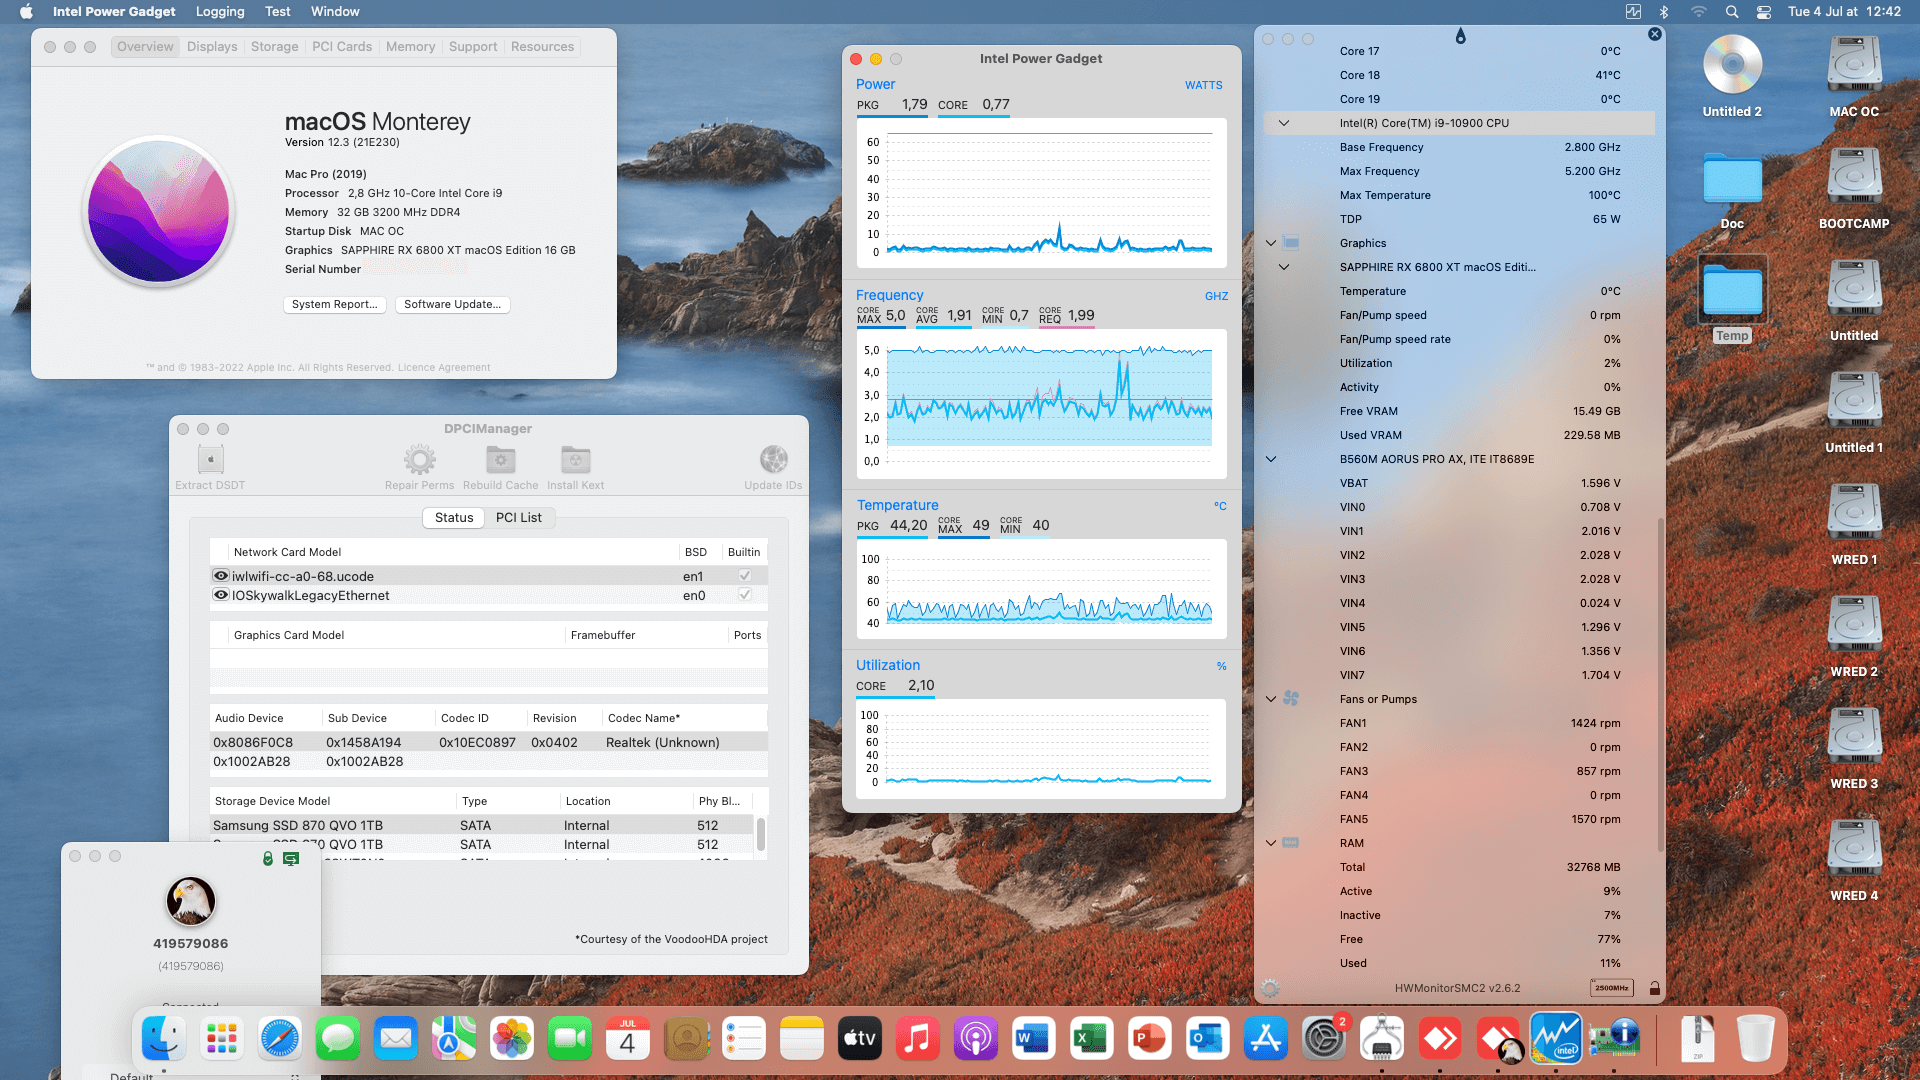Select the PCI List tab in DPCIManager
The height and width of the screenshot is (1080, 1920).
tap(519, 518)
